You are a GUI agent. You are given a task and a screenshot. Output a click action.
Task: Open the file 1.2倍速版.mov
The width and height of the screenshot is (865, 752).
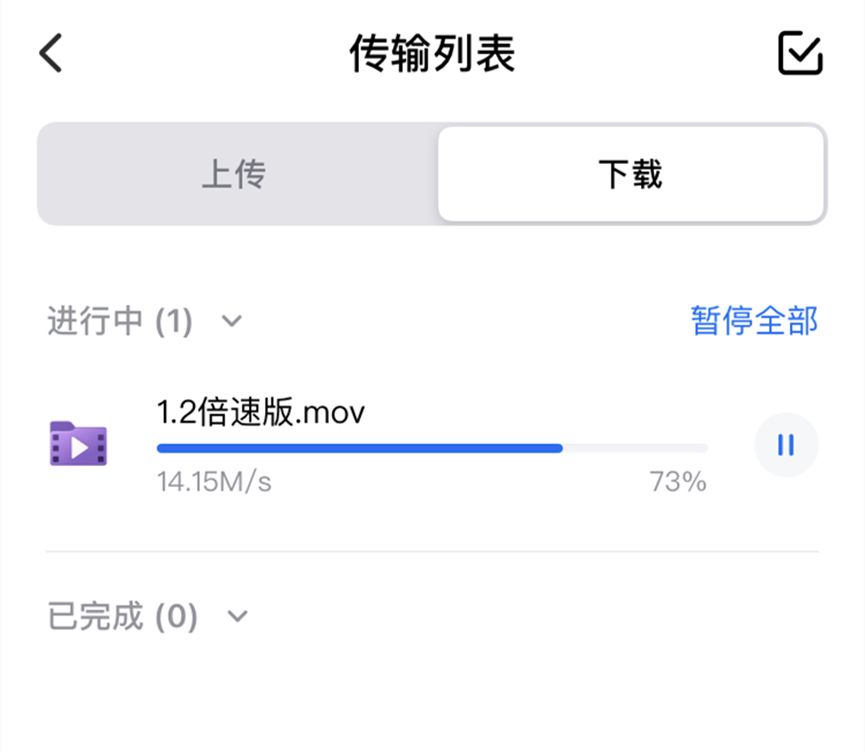click(260, 411)
